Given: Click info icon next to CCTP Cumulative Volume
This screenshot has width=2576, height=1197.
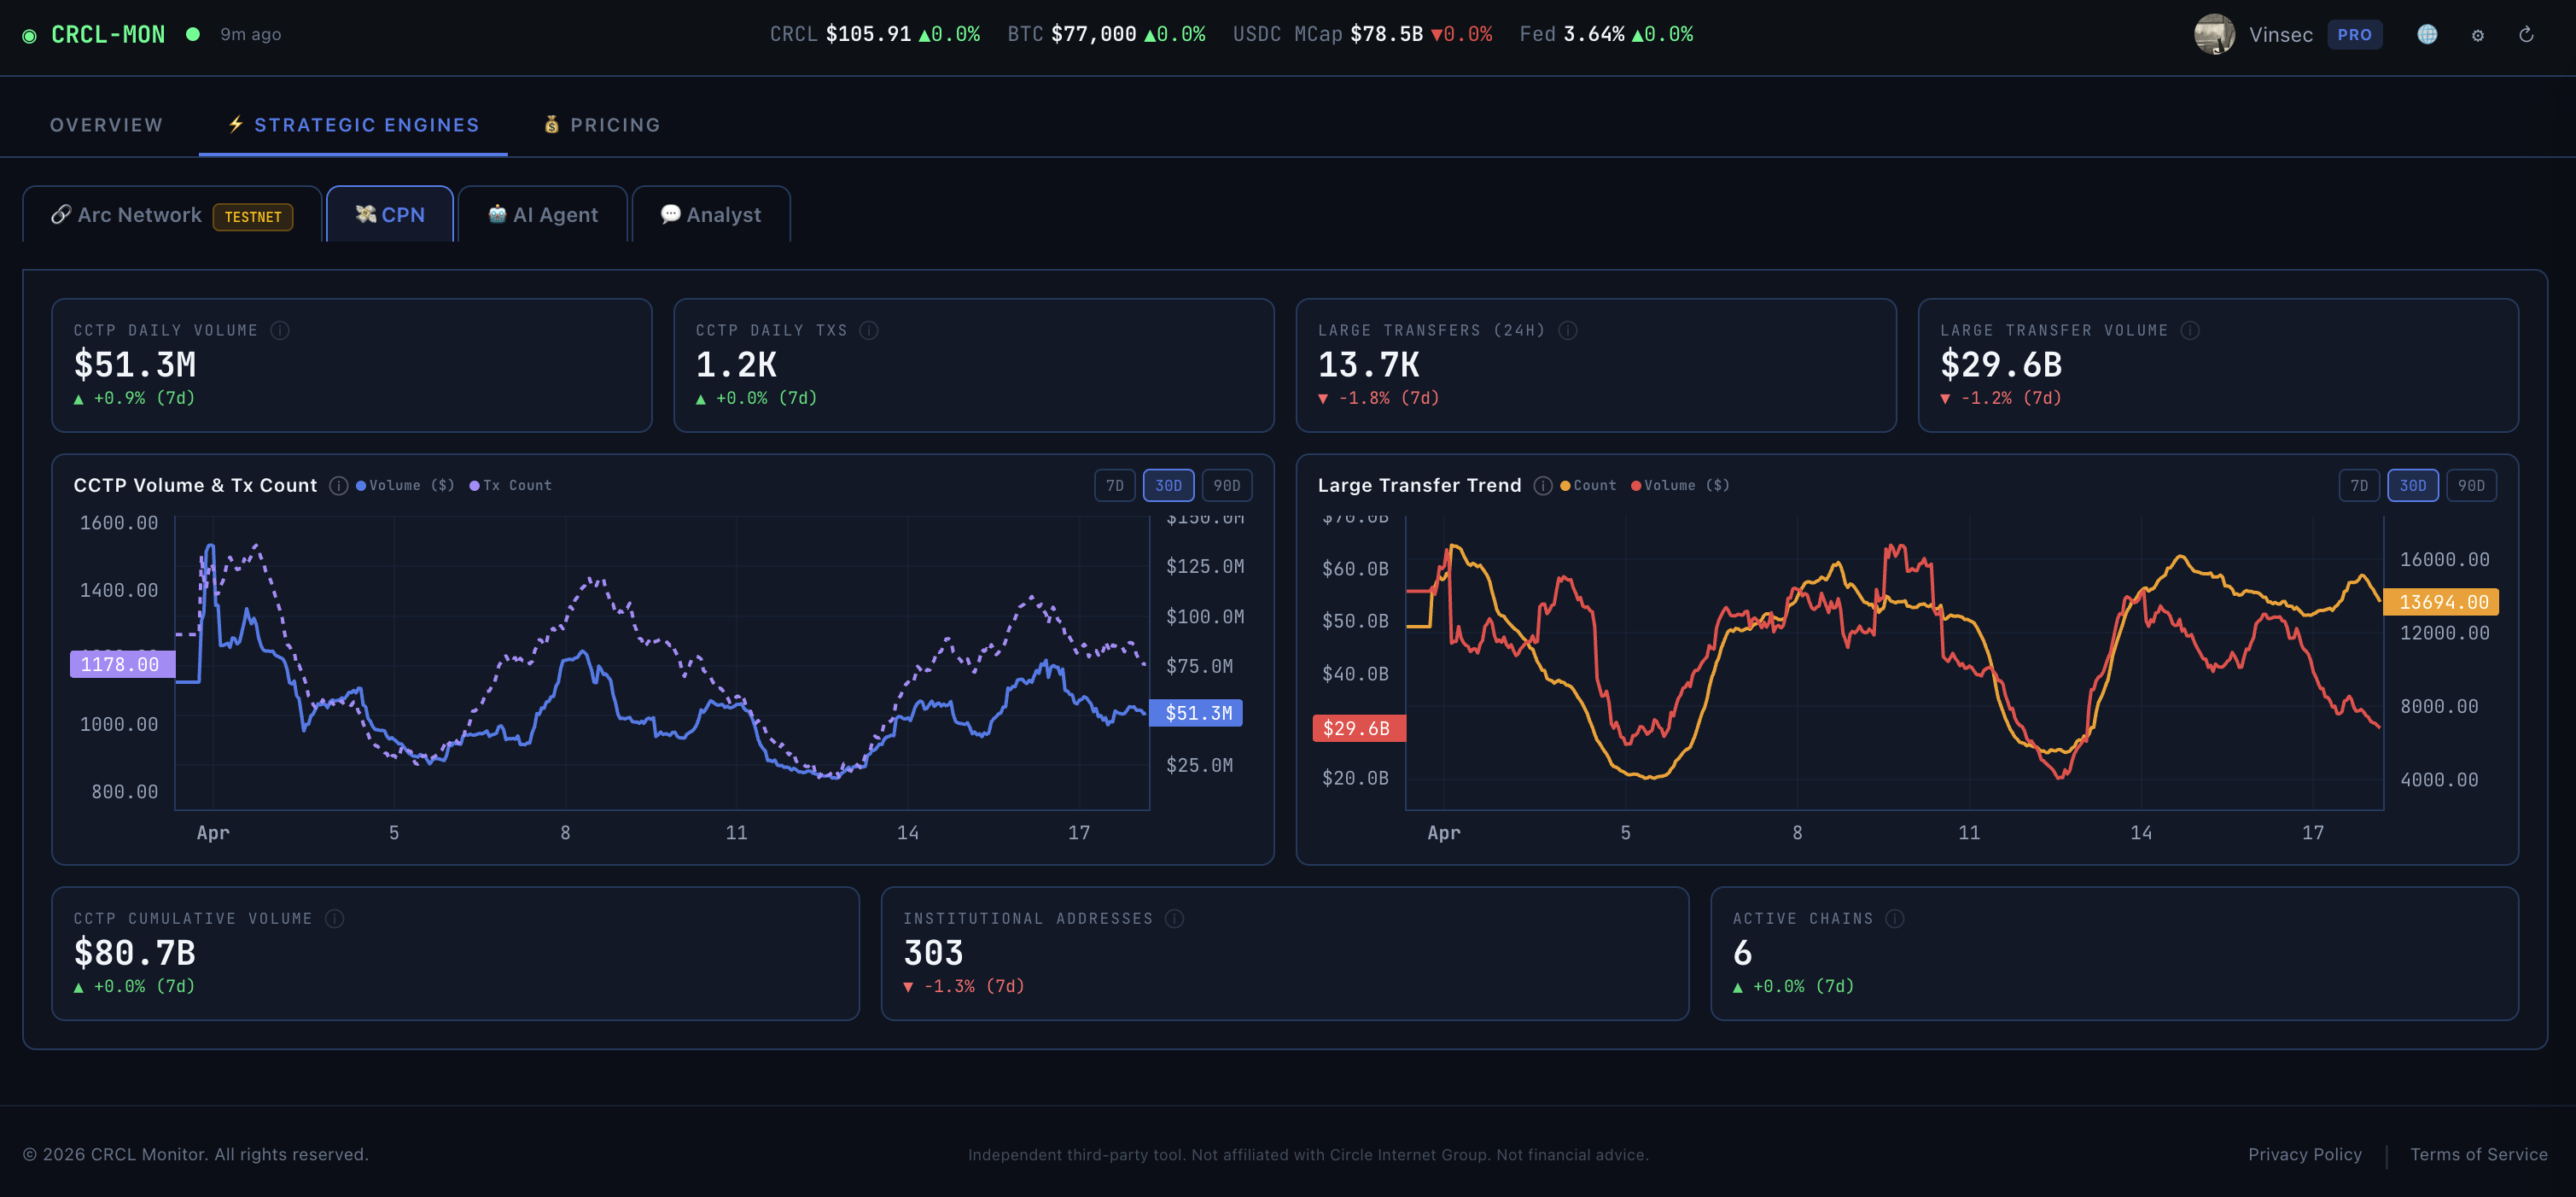Looking at the screenshot, I should [x=334, y=918].
